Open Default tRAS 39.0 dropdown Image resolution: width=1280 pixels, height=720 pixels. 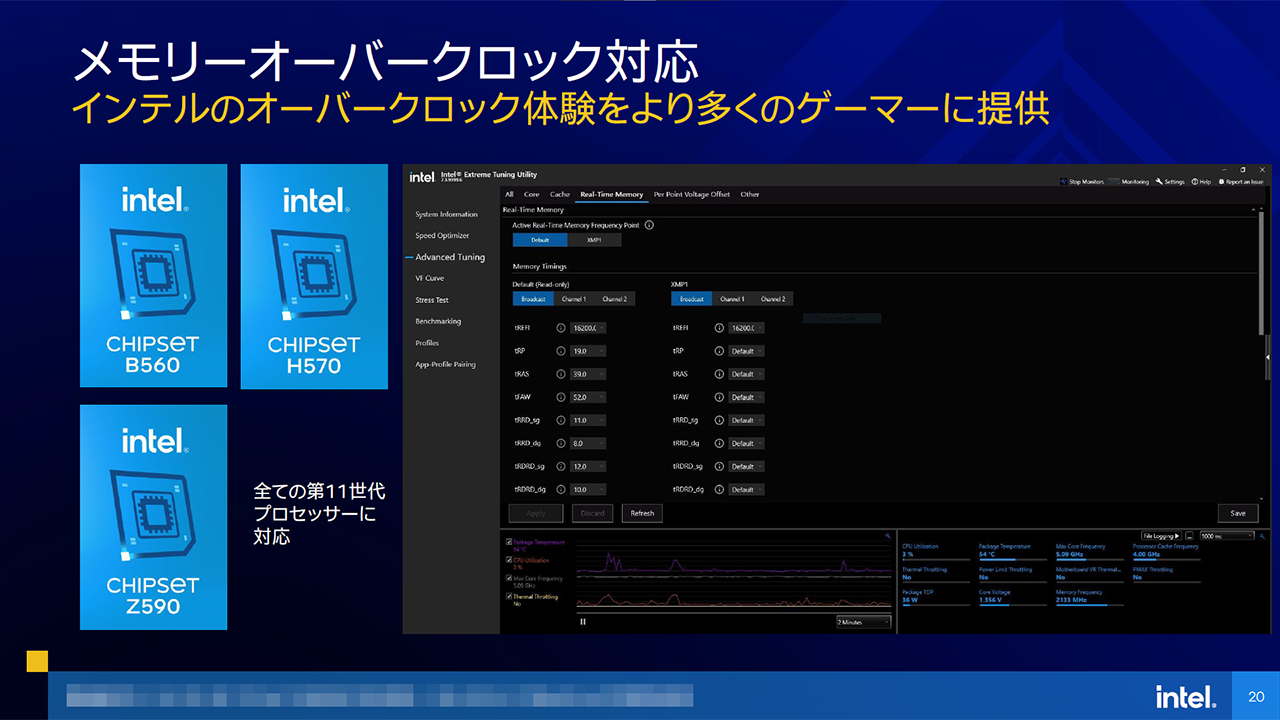pos(588,374)
